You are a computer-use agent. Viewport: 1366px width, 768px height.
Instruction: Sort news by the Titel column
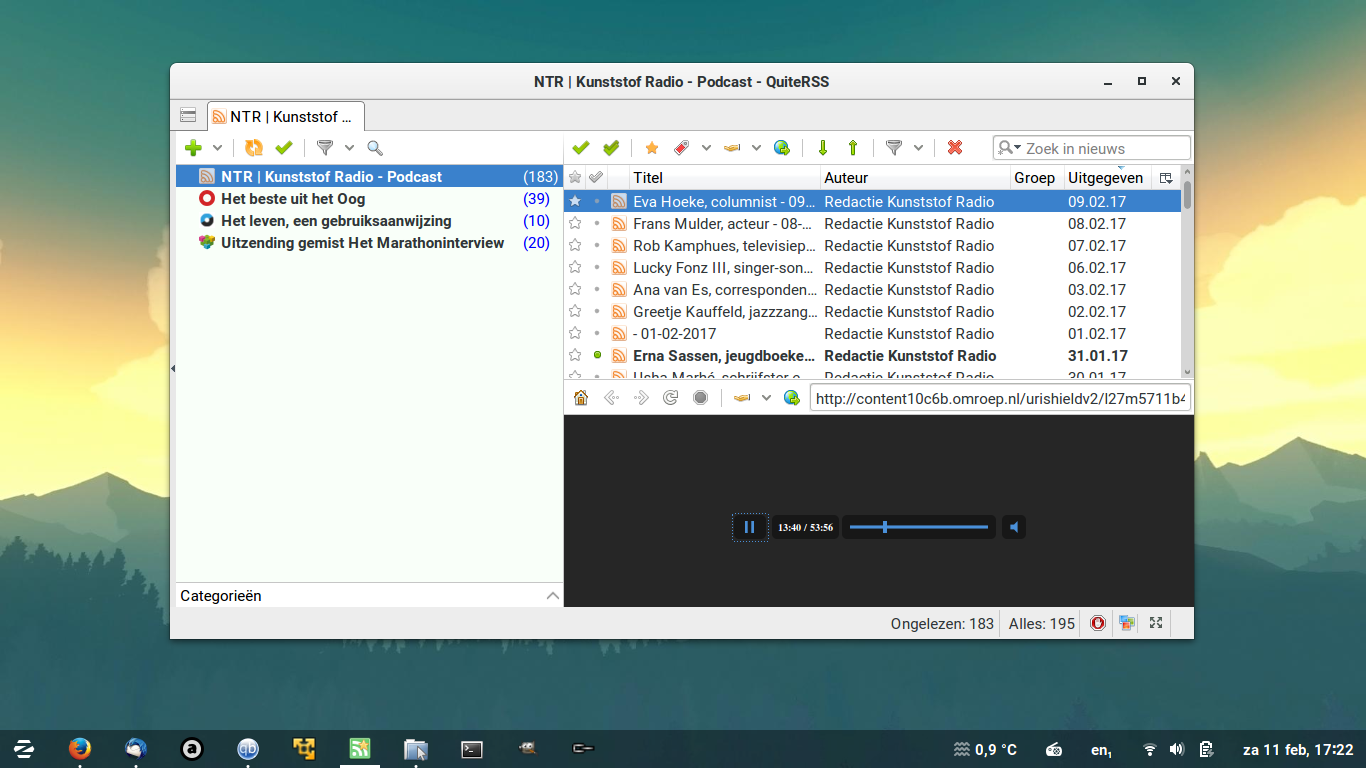pos(724,178)
